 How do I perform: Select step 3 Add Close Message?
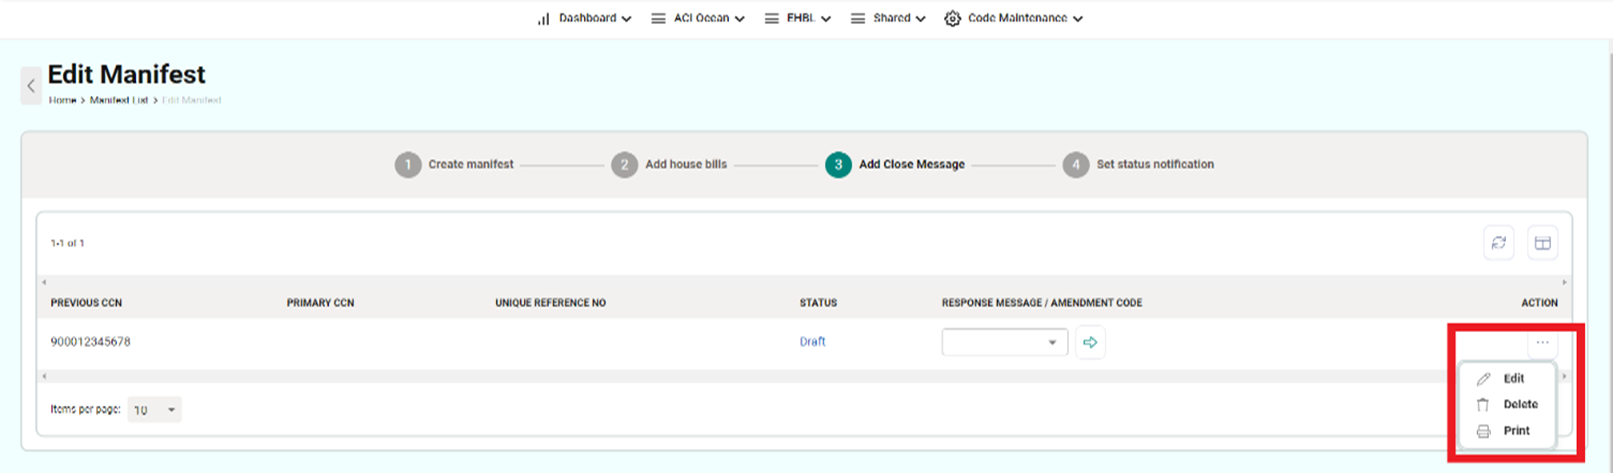pyautogui.click(x=895, y=164)
